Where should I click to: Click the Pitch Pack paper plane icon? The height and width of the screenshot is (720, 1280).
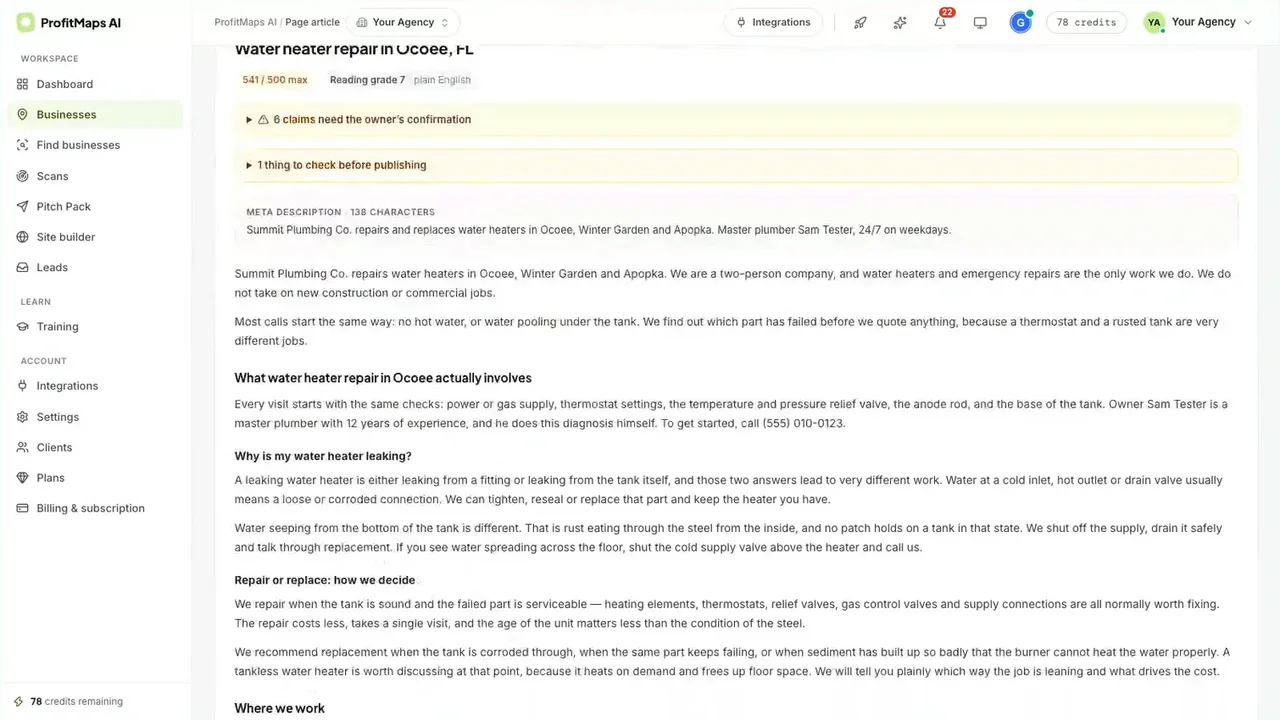[23, 206]
